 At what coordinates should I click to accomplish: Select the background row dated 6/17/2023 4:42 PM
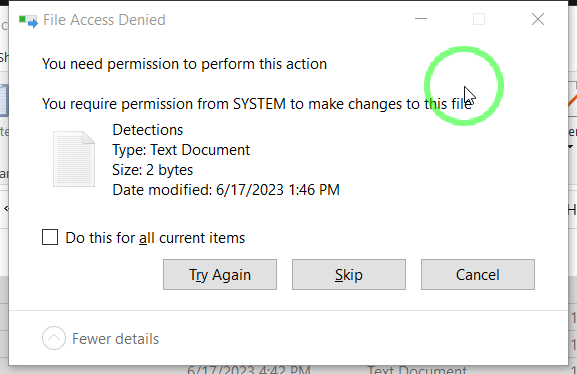click(288, 370)
